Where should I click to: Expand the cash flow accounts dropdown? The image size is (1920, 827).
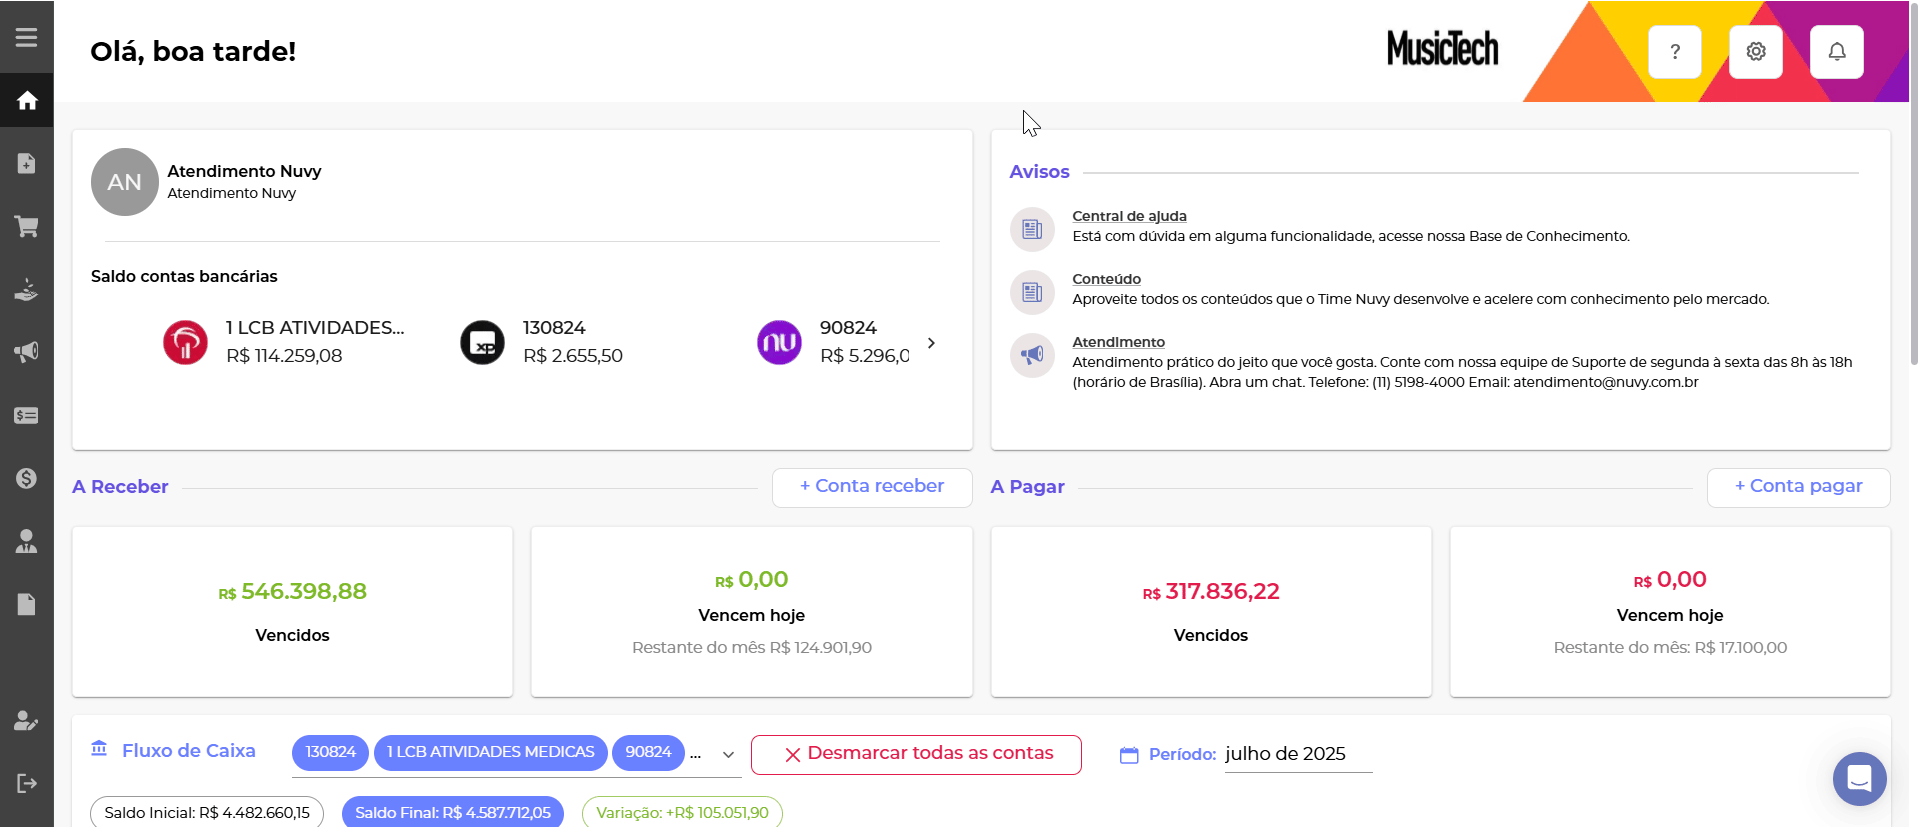point(728,755)
